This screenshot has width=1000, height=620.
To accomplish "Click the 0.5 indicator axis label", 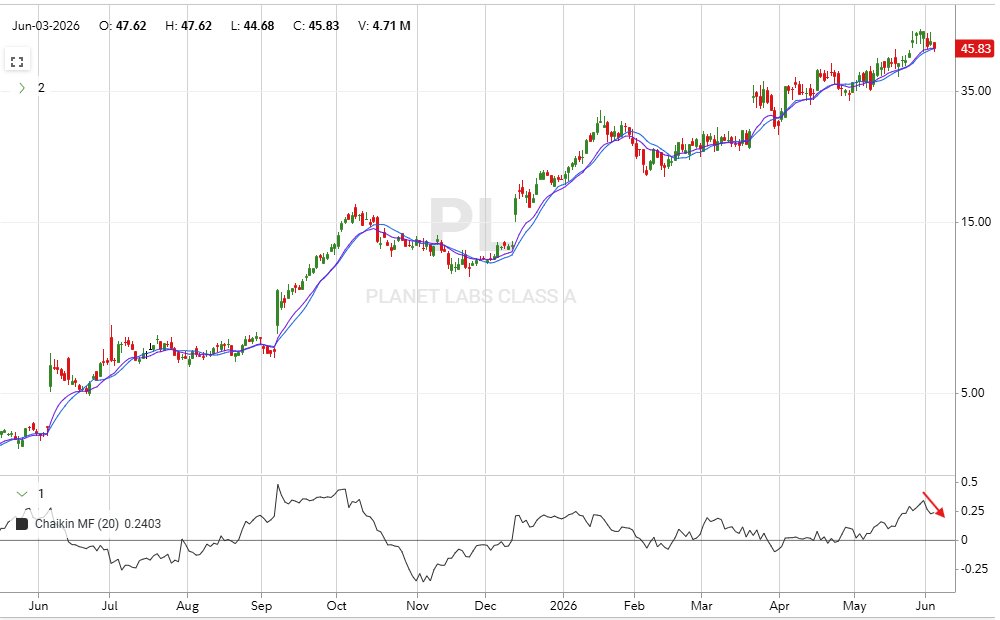I will pos(969,482).
